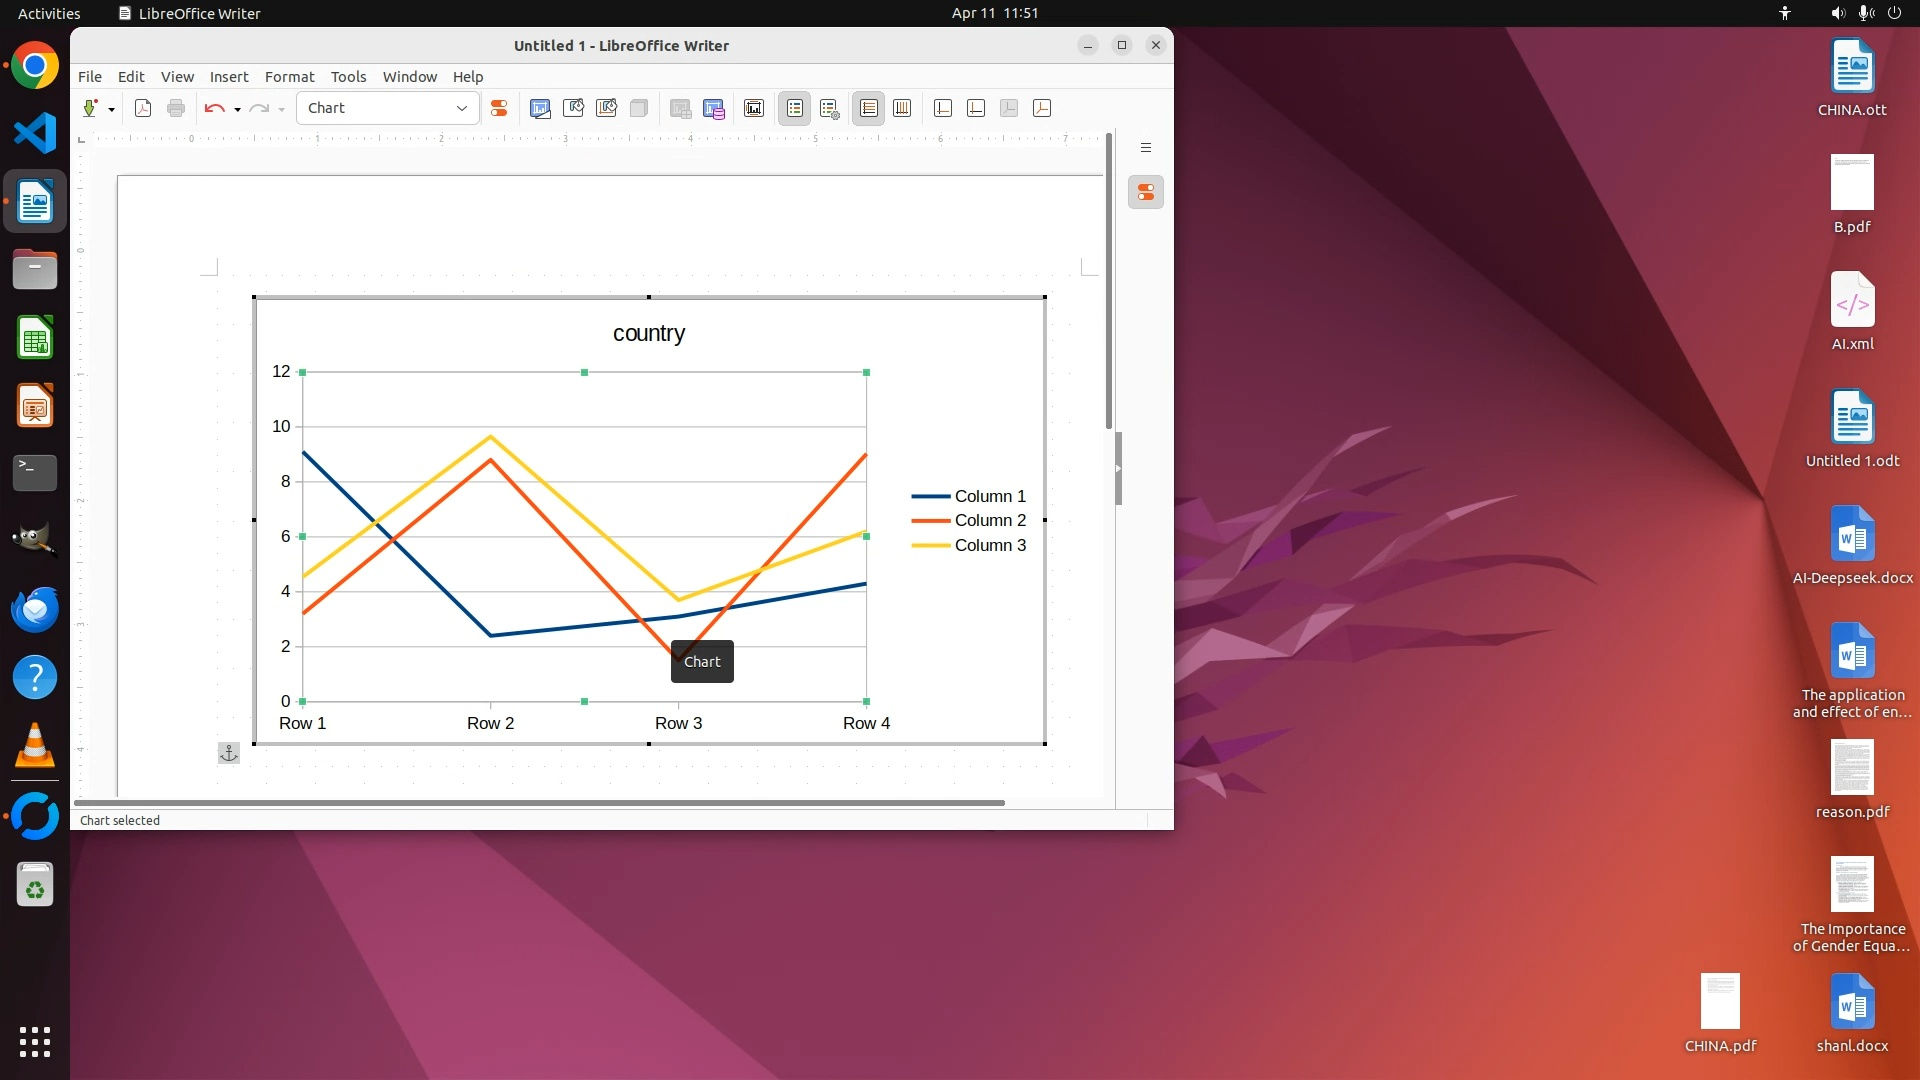This screenshot has height=1080, width=1920.
Task: Click the Chart Type toolbar icon
Action: [x=540, y=108]
